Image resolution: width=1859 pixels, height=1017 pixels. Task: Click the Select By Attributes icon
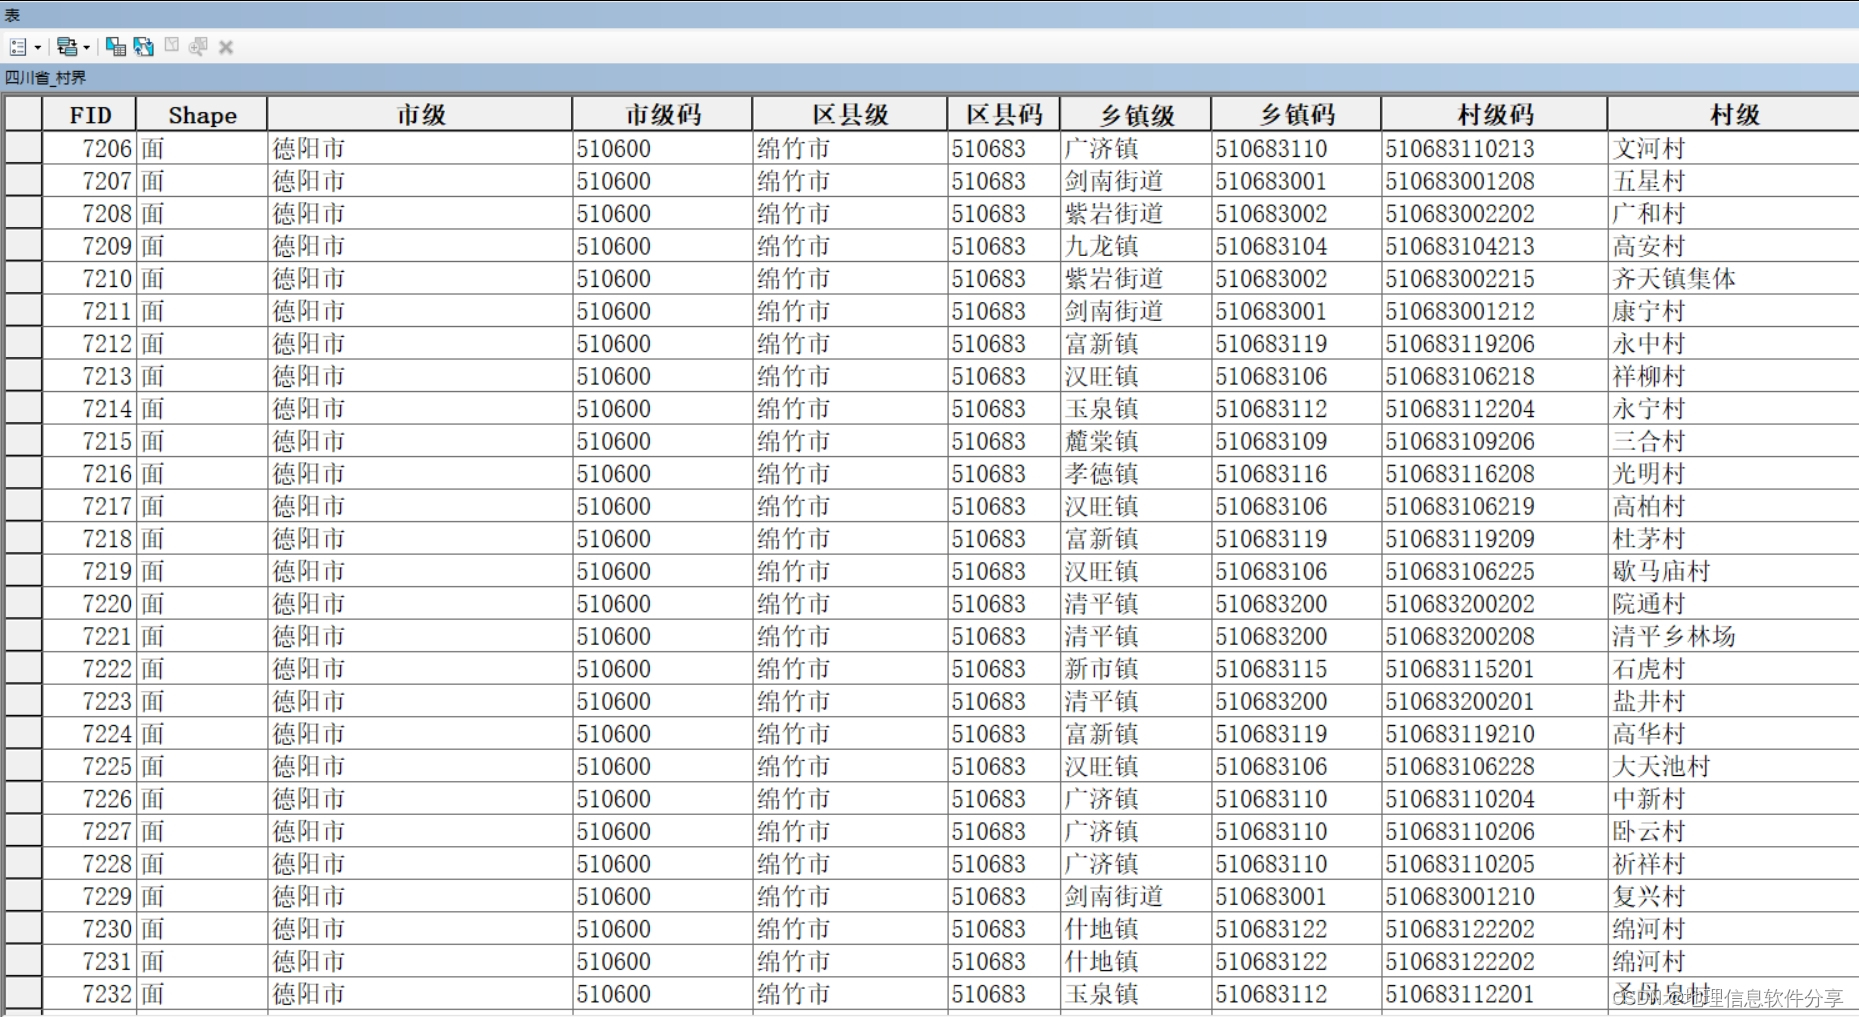coord(116,47)
